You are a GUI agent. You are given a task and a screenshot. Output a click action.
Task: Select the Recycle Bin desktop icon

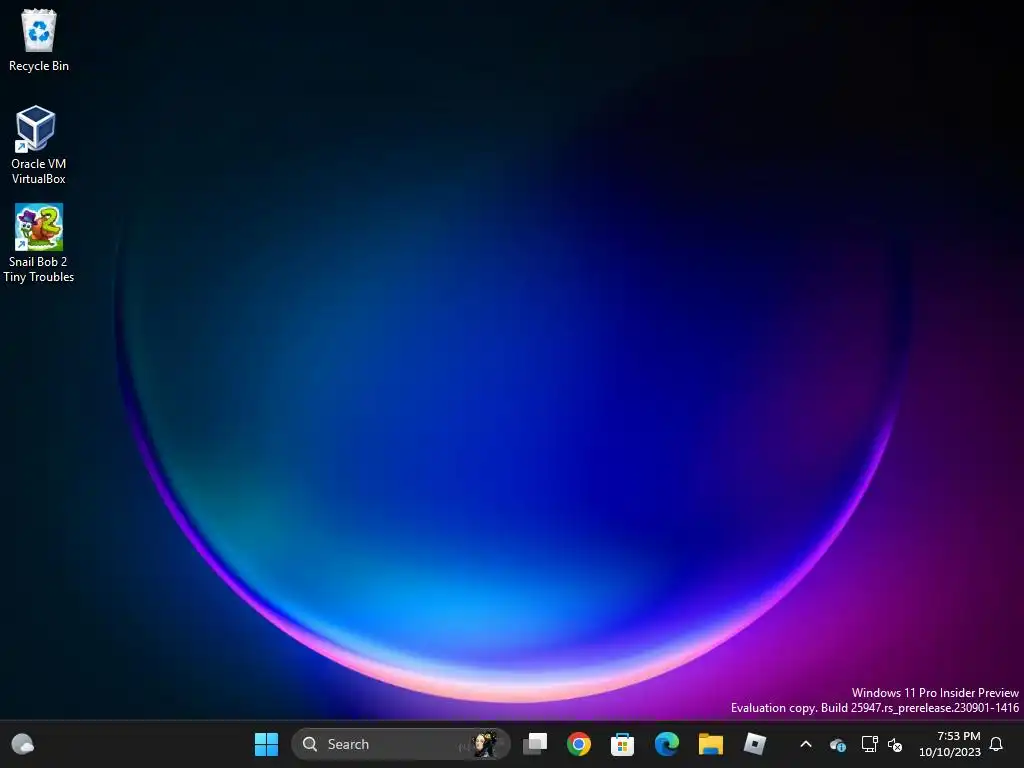[39, 40]
